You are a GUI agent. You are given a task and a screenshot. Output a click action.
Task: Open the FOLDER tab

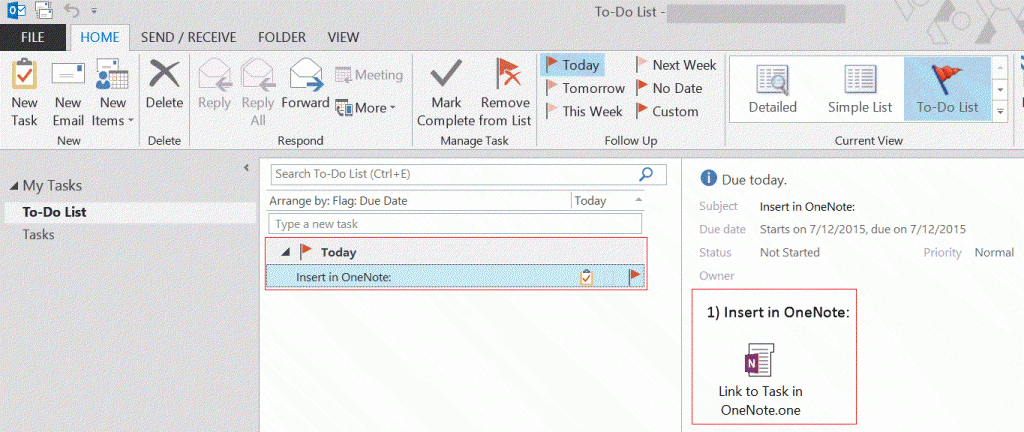click(x=281, y=37)
